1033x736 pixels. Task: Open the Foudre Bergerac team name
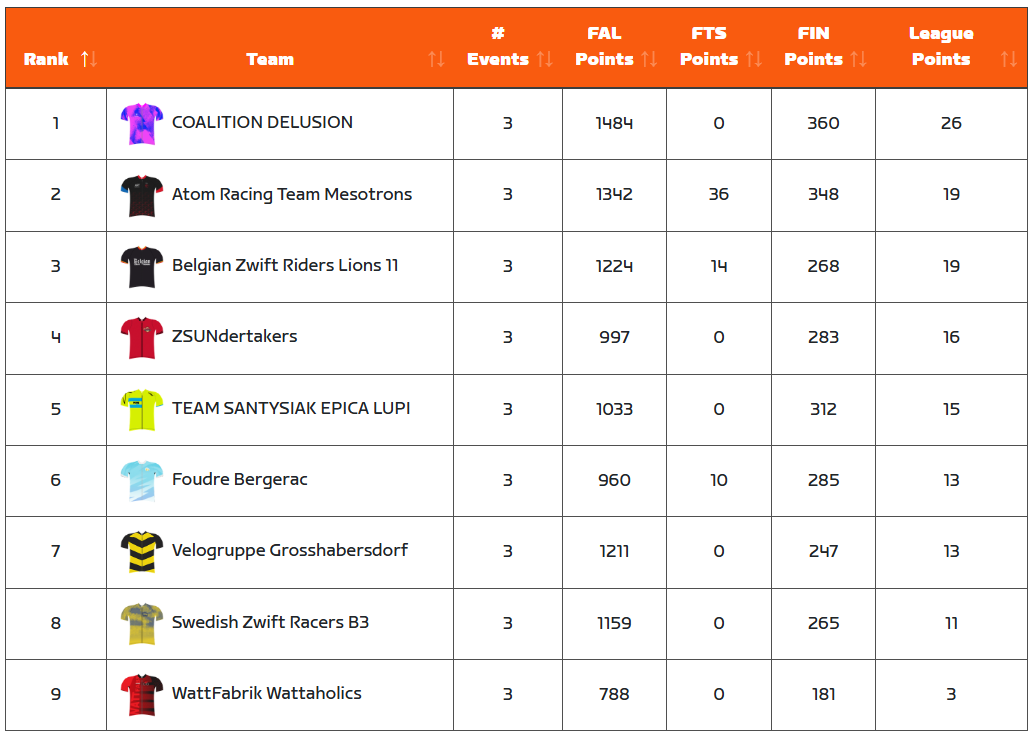[240, 480]
